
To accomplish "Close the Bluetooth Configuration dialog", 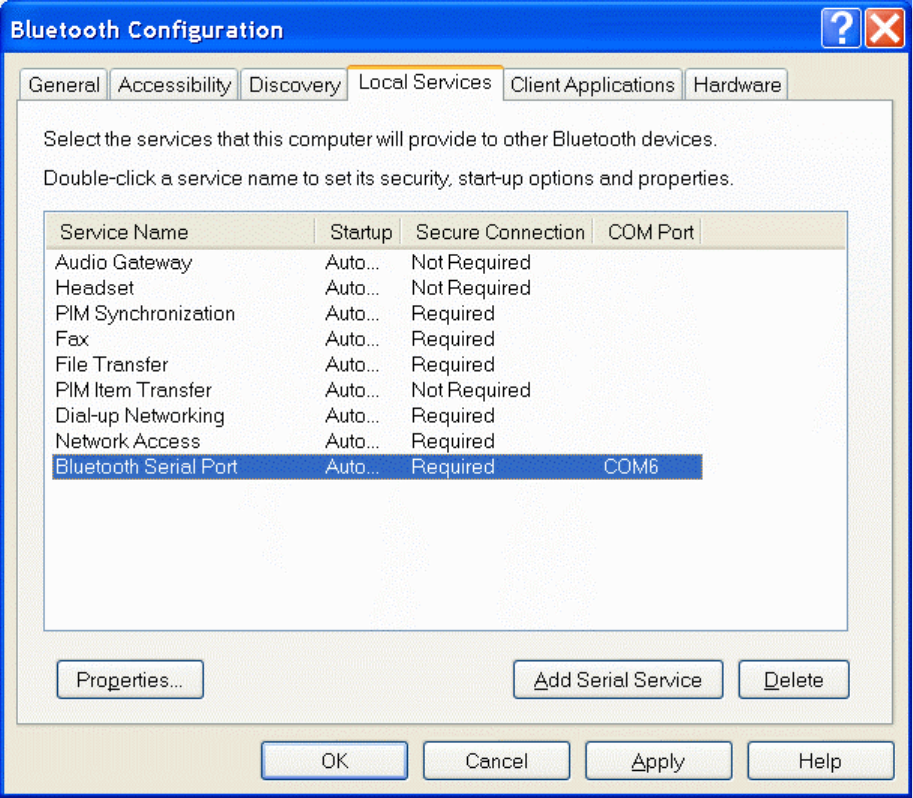I will (884, 27).
